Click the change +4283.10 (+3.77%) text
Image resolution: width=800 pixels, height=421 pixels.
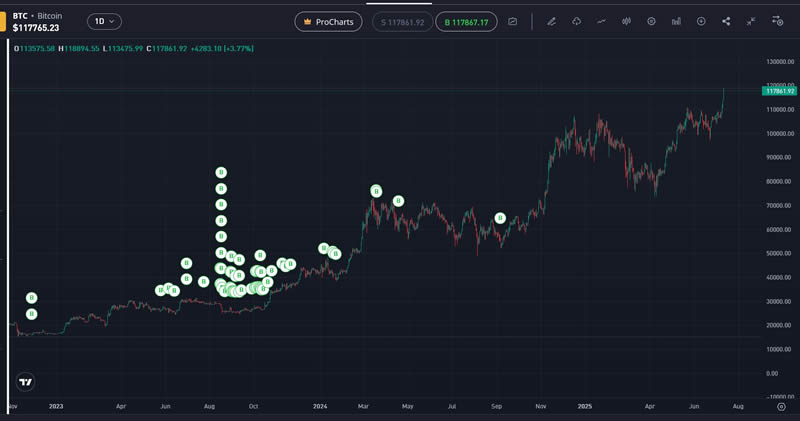(222, 48)
